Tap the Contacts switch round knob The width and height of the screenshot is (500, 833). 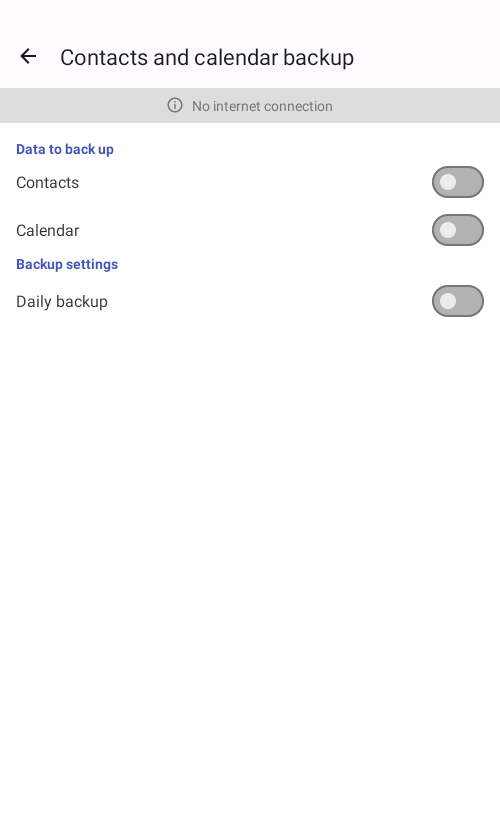click(x=448, y=182)
